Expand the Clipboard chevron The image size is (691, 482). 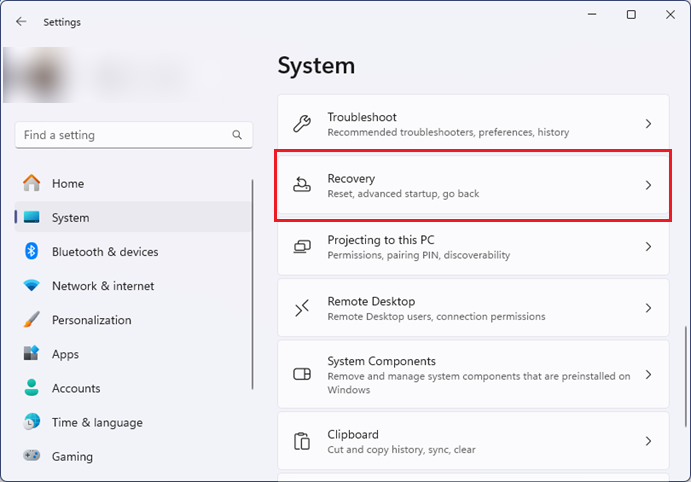tap(648, 441)
